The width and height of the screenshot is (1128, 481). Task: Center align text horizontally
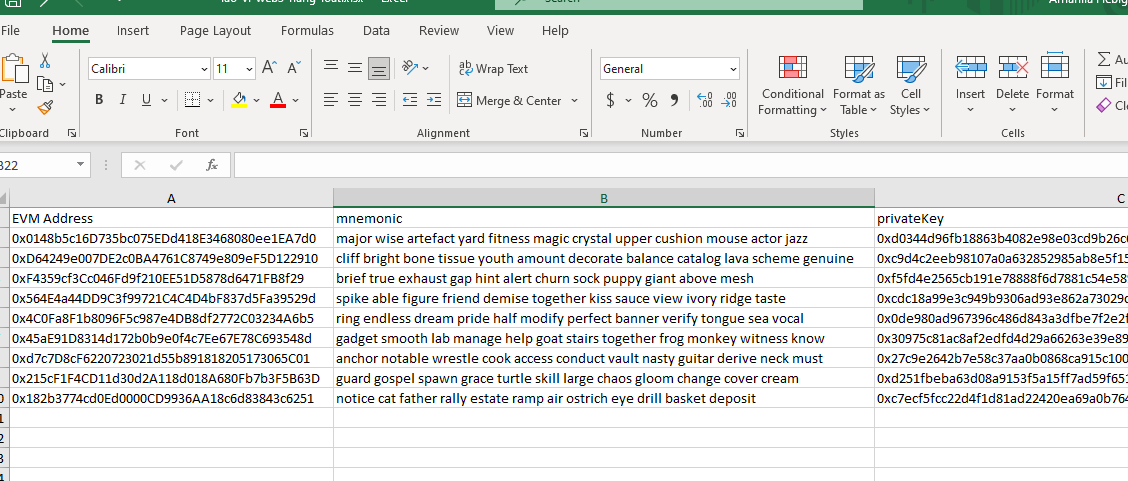(355, 100)
